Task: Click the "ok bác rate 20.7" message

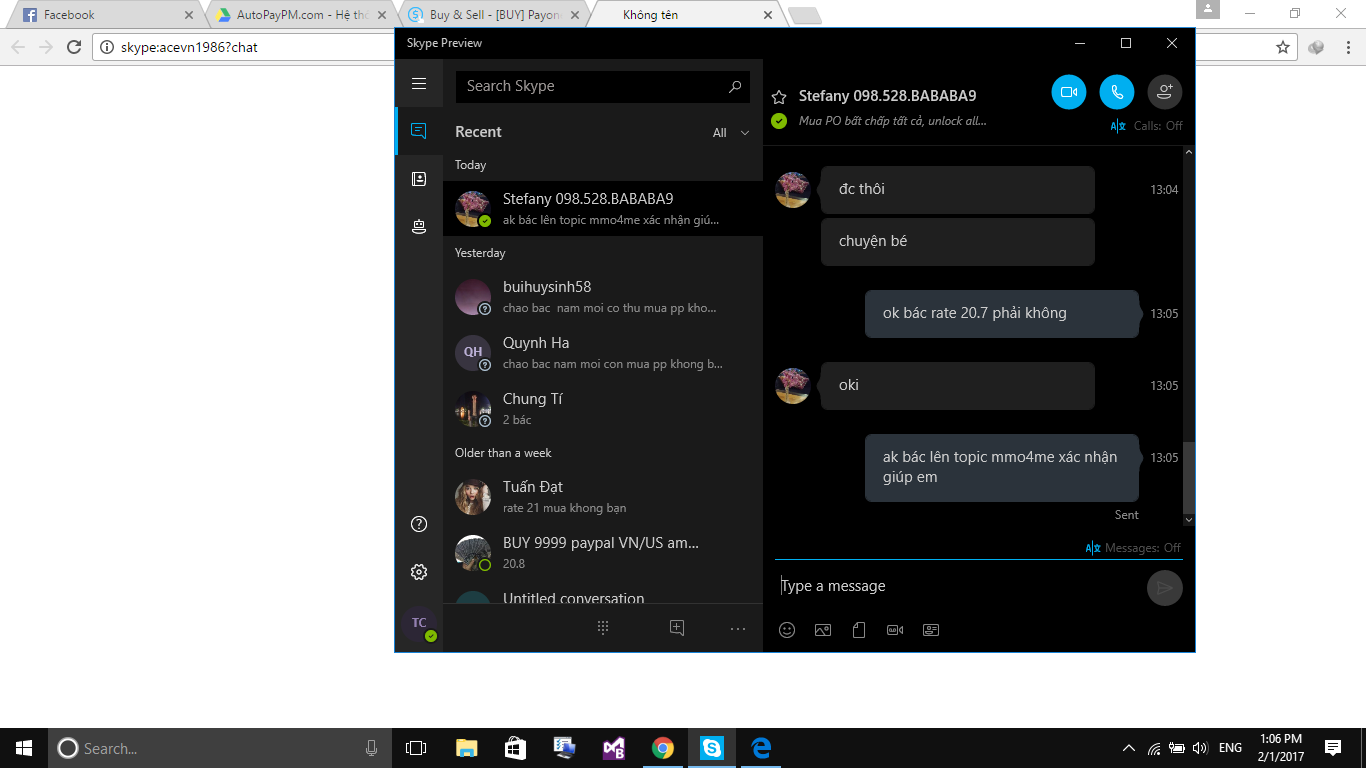Action: (1002, 313)
